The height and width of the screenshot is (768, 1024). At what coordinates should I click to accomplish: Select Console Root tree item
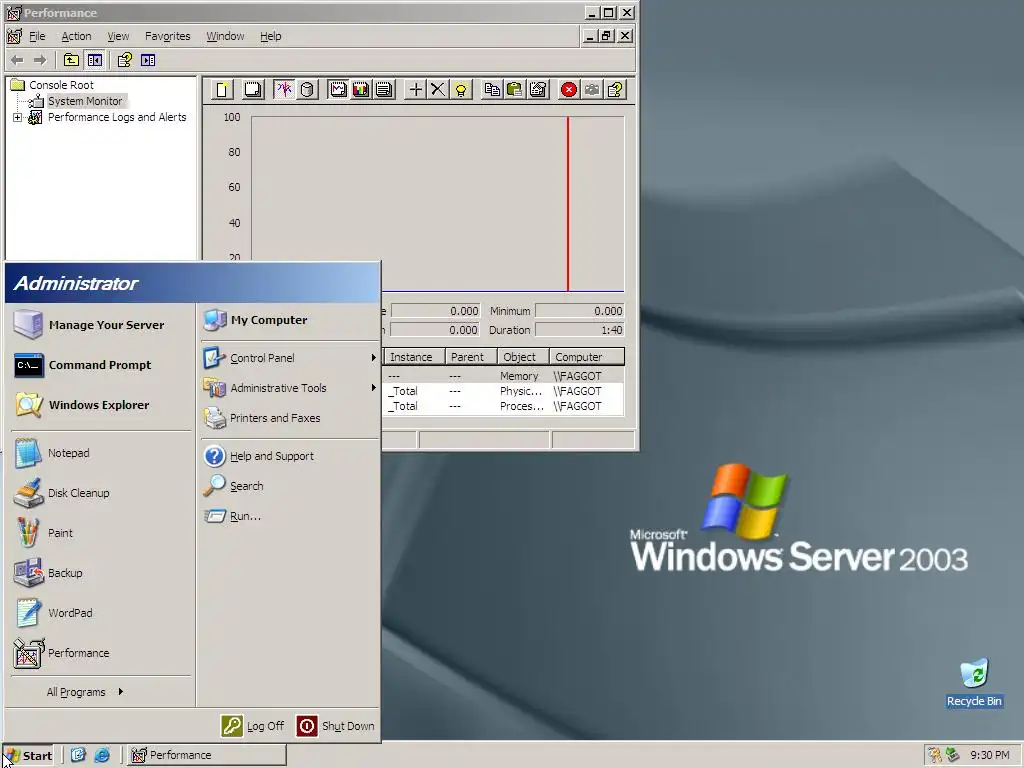(x=61, y=85)
